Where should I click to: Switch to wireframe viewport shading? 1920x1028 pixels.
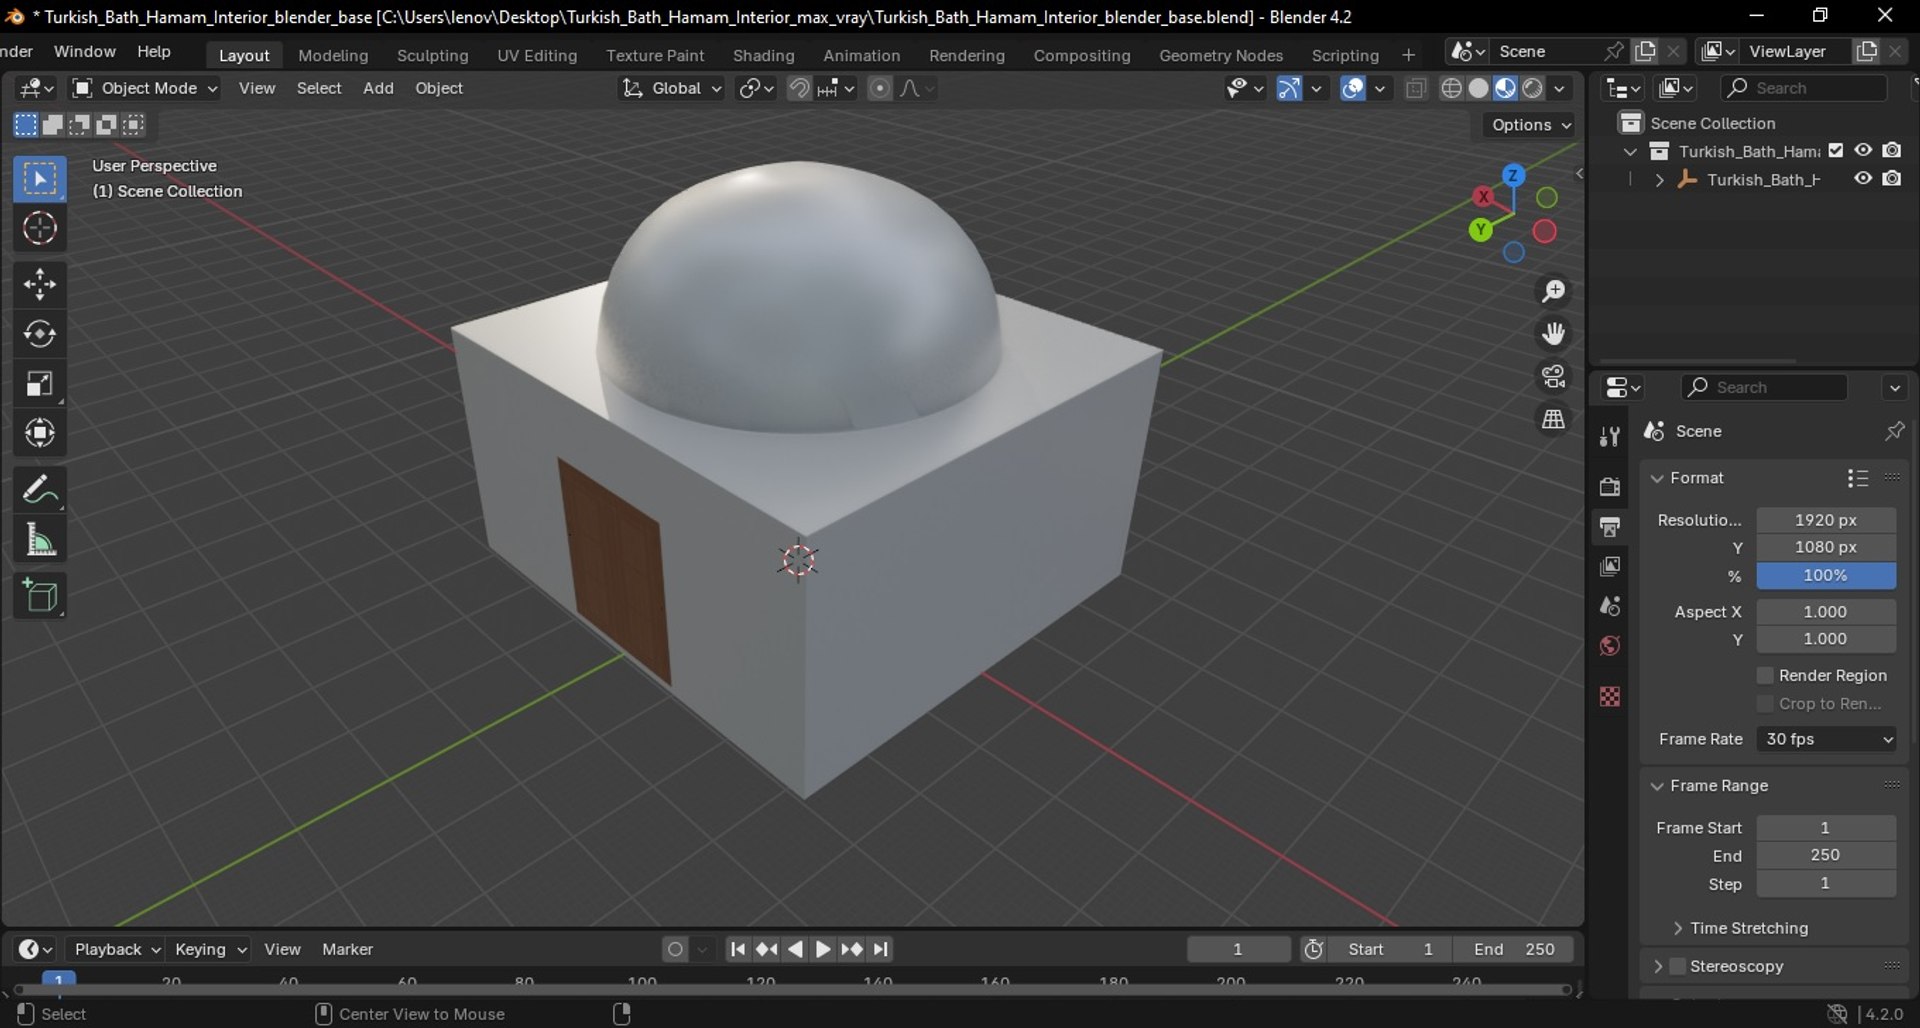click(x=1452, y=88)
